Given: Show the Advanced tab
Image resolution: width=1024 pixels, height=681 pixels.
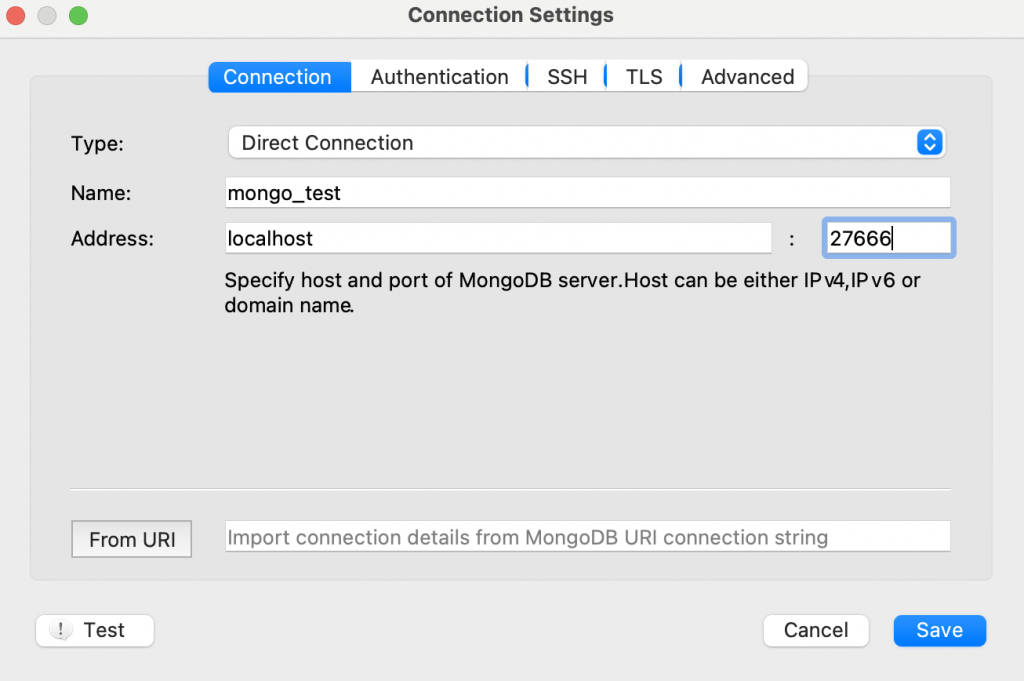Looking at the screenshot, I should (747, 77).
